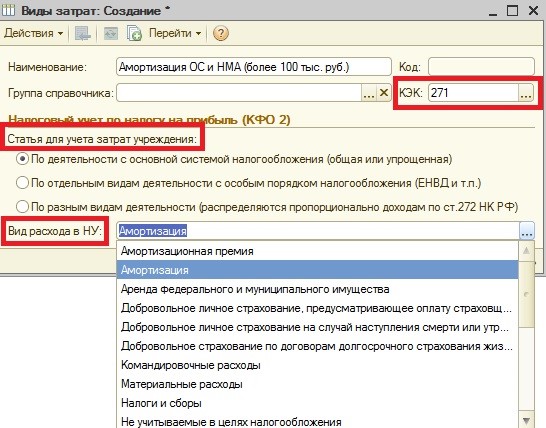Click the find in list toolbar icon
This screenshot has height=428, width=546.
pos(83,33)
